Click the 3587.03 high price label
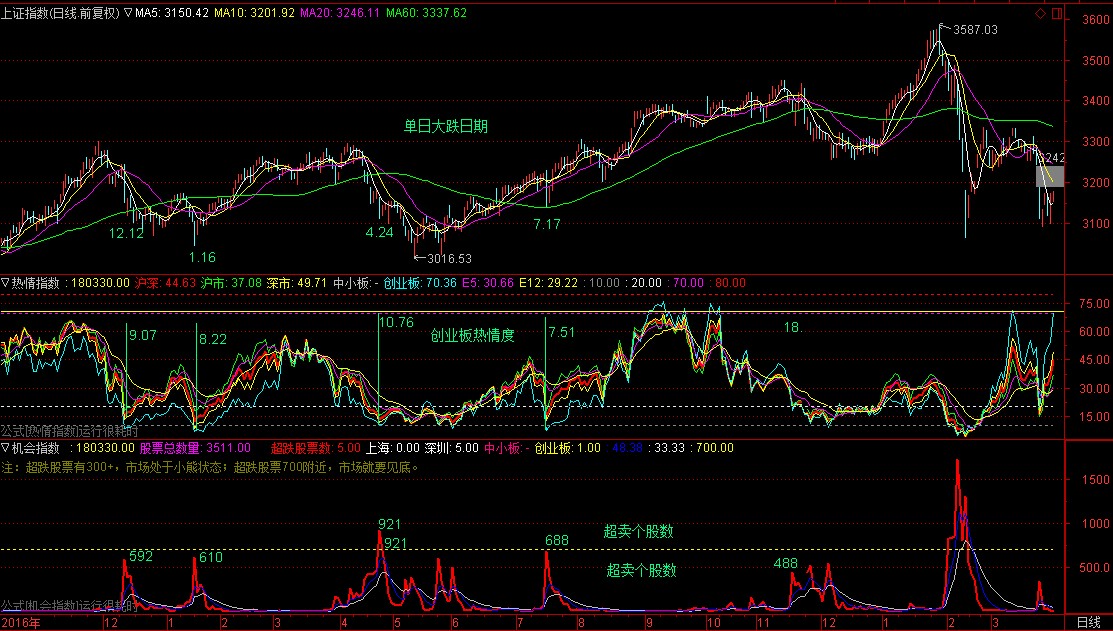Viewport: 1113px width, 631px height. click(975, 30)
